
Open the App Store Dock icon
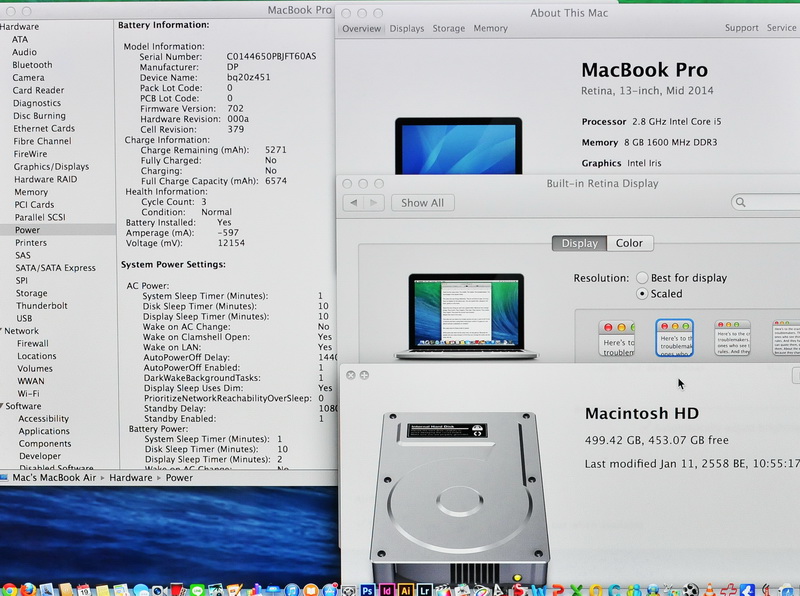(x=330, y=590)
